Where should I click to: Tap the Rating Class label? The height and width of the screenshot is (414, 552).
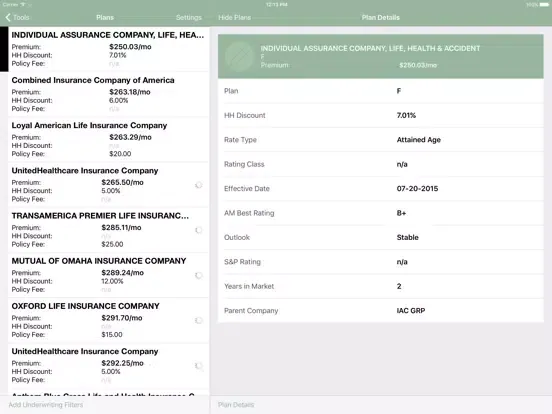(244, 164)
